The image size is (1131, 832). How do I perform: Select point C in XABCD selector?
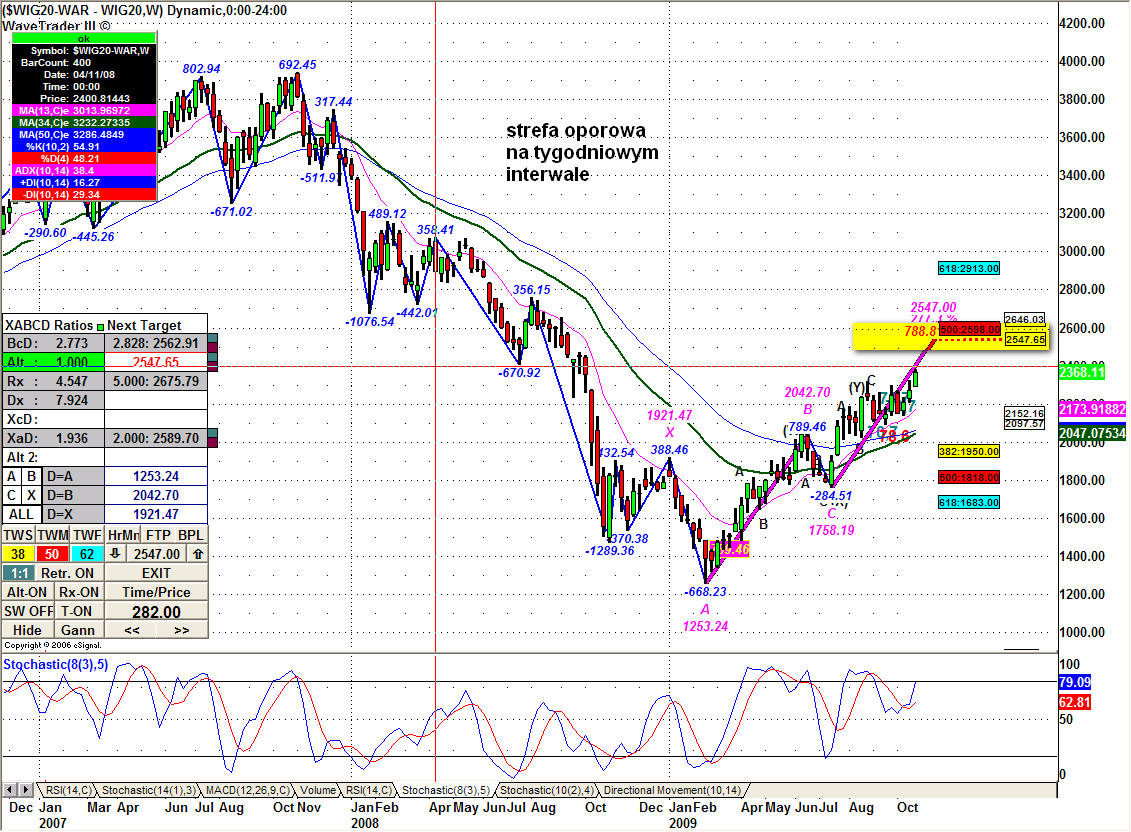12,495
